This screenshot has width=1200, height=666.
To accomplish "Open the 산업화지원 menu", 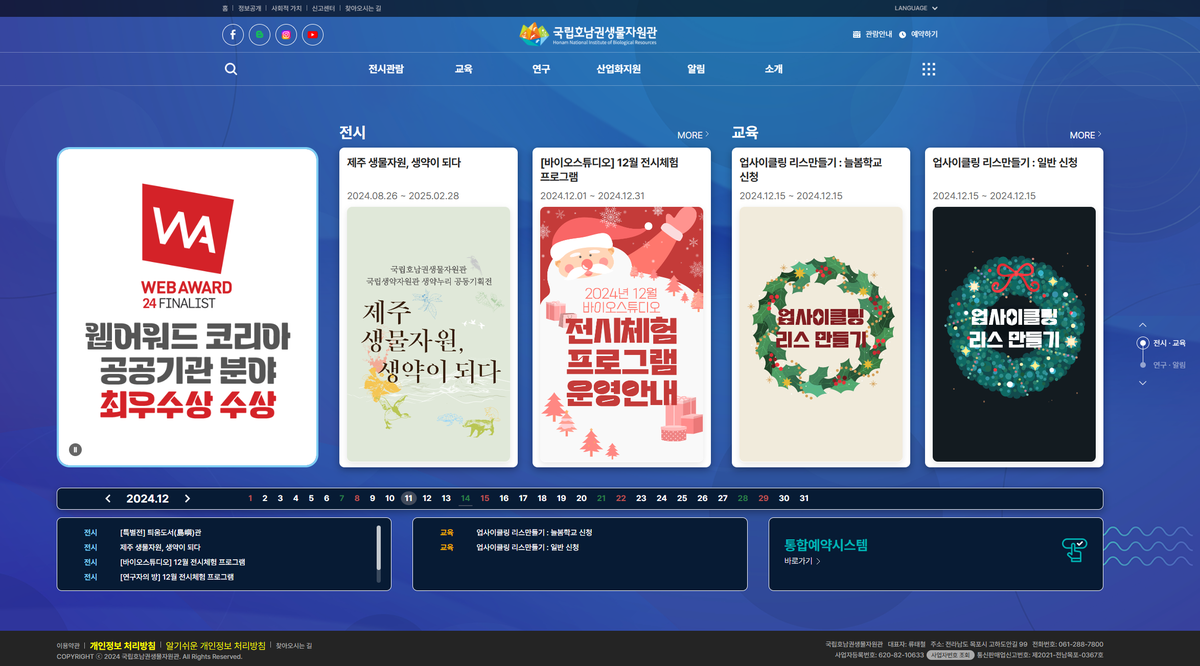I will click(x=618, y=69).
